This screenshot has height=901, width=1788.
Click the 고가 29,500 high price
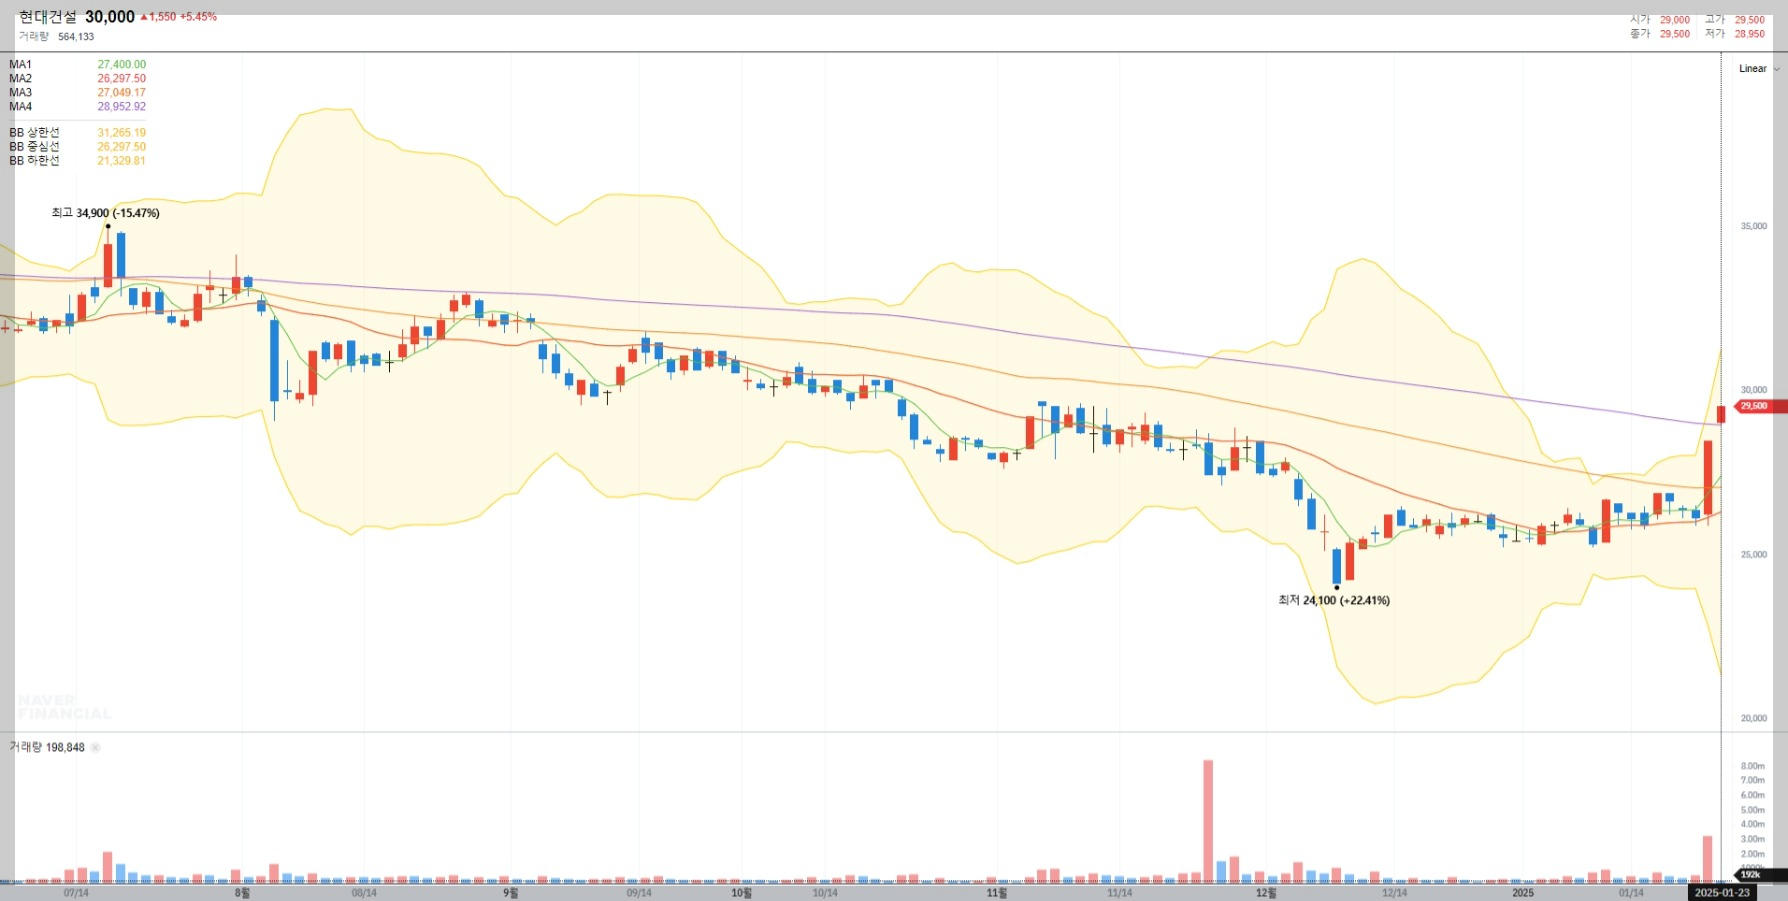(1735, 20)
